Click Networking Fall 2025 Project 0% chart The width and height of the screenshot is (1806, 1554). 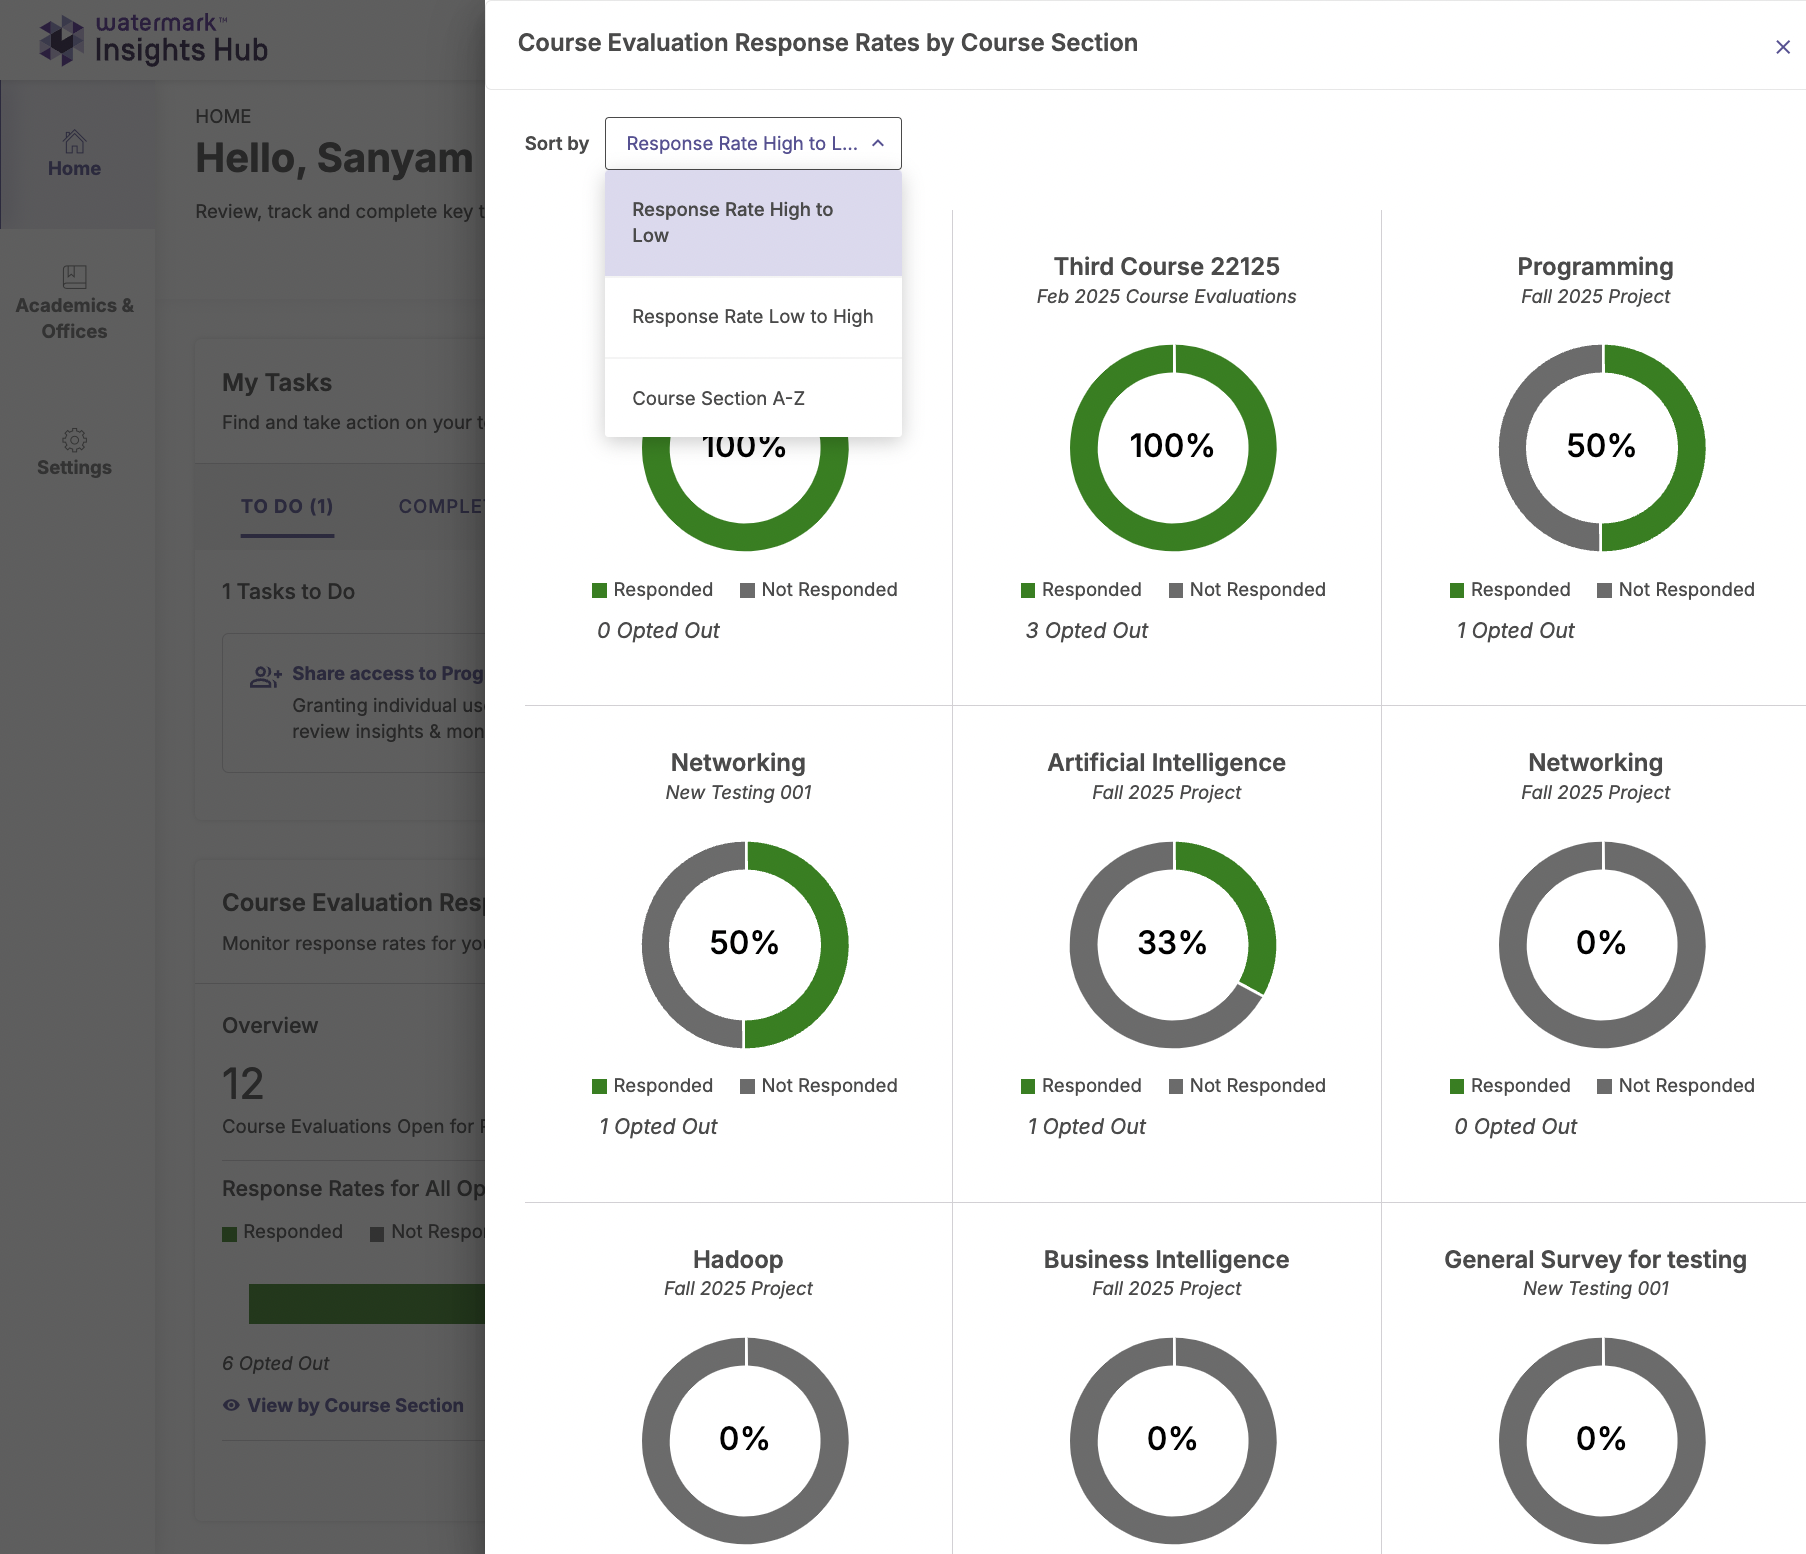(x=1602, y=944)
